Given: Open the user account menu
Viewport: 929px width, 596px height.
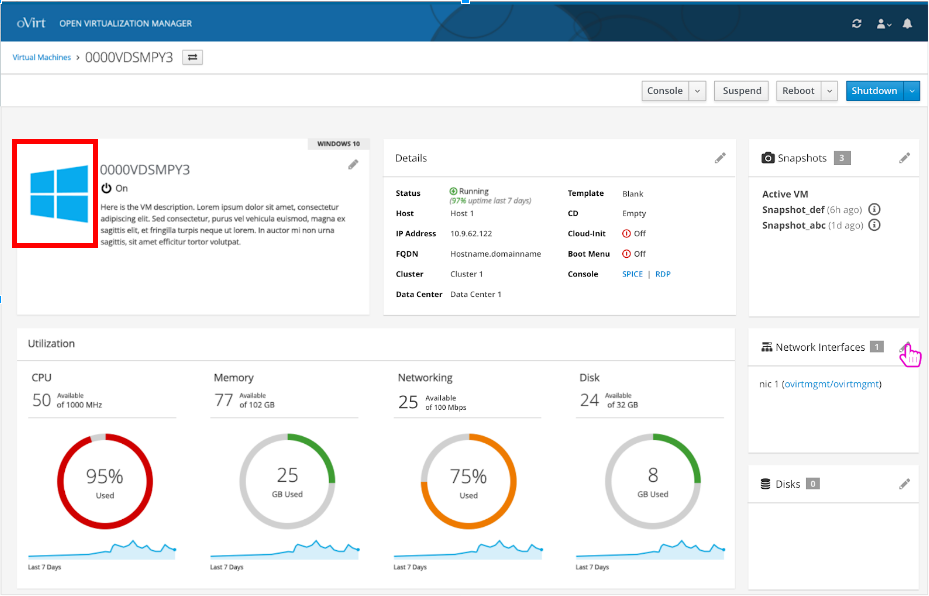Looking at the screenshot, I should coord(882,22).
